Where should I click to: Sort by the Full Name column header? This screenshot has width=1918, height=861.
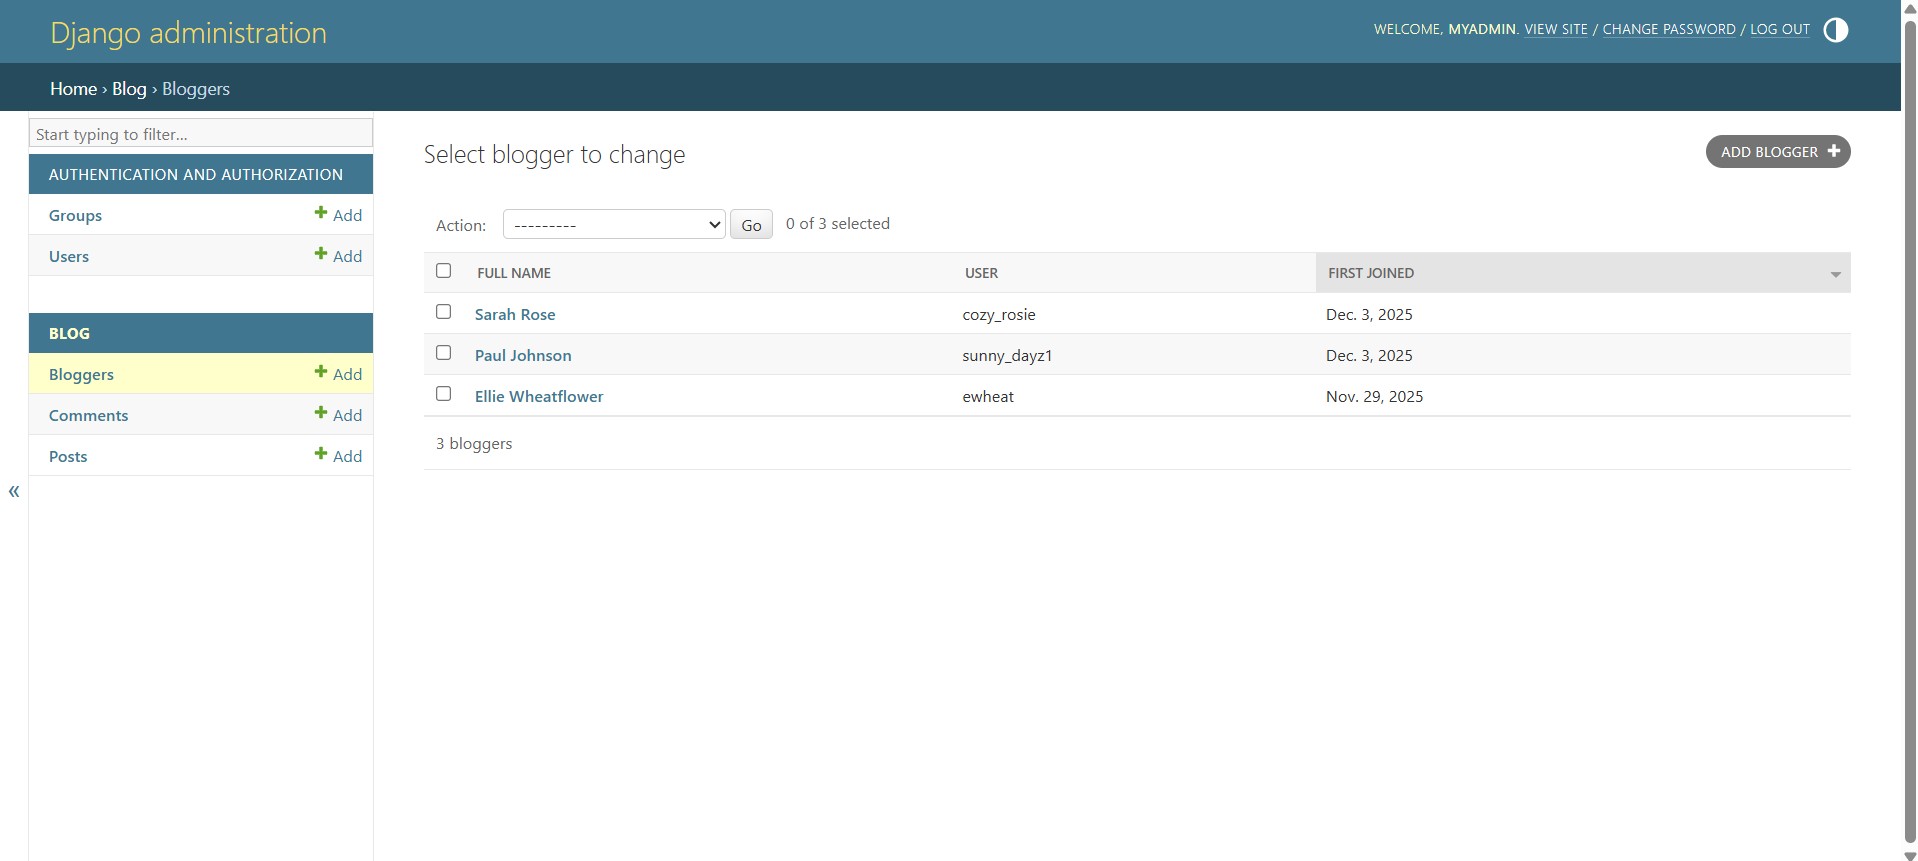[x=514, y=273]
